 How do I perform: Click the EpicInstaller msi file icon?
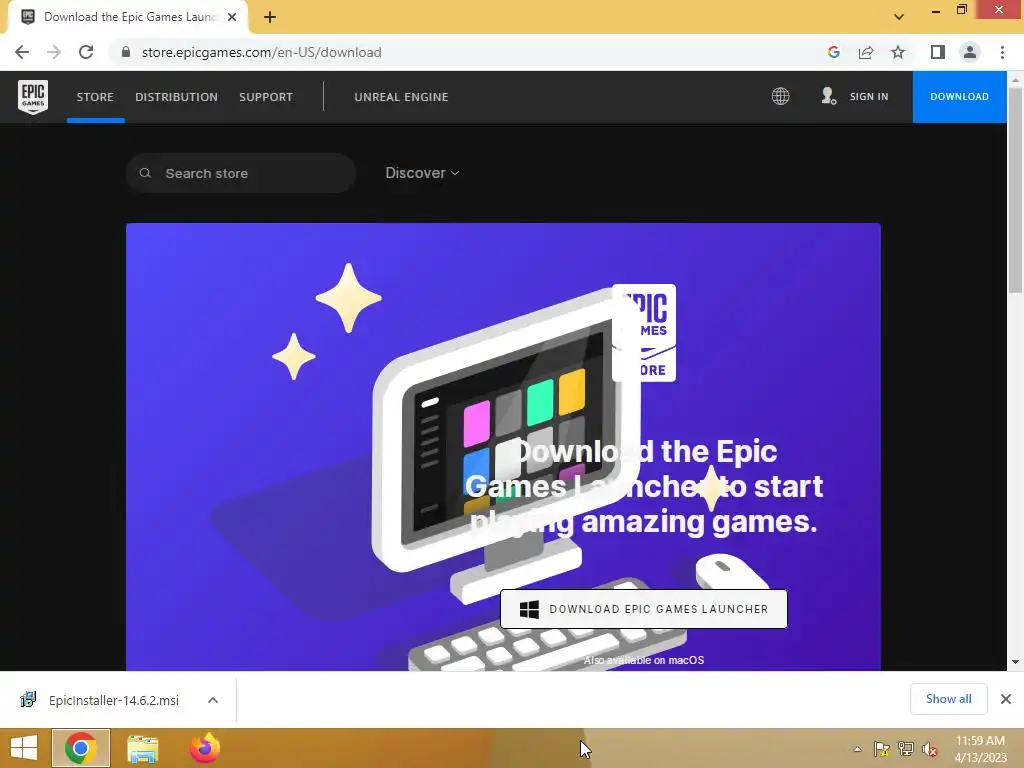28,699
